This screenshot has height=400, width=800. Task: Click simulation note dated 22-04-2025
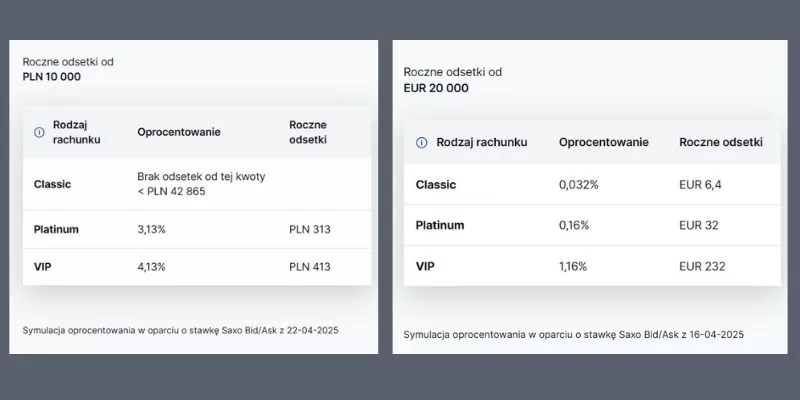[x=180, y=331]
